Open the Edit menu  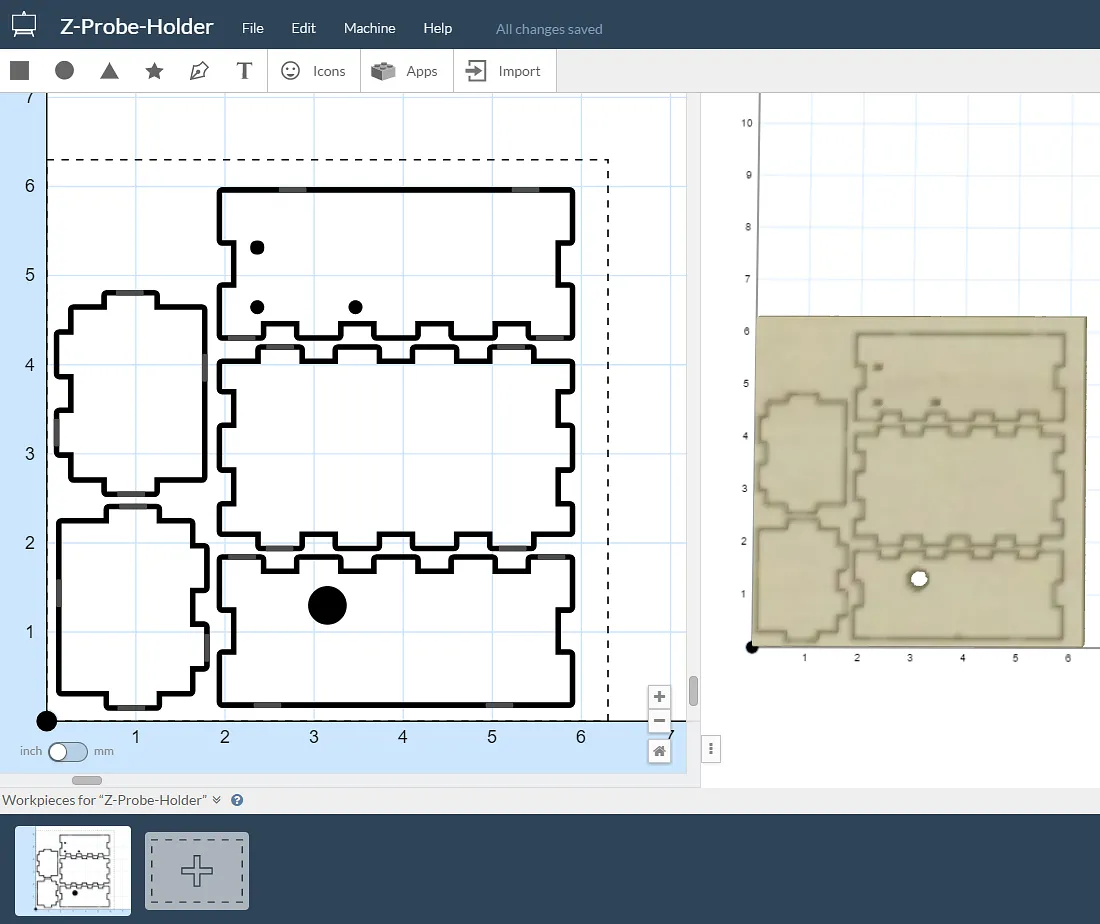tap(304, 29)
